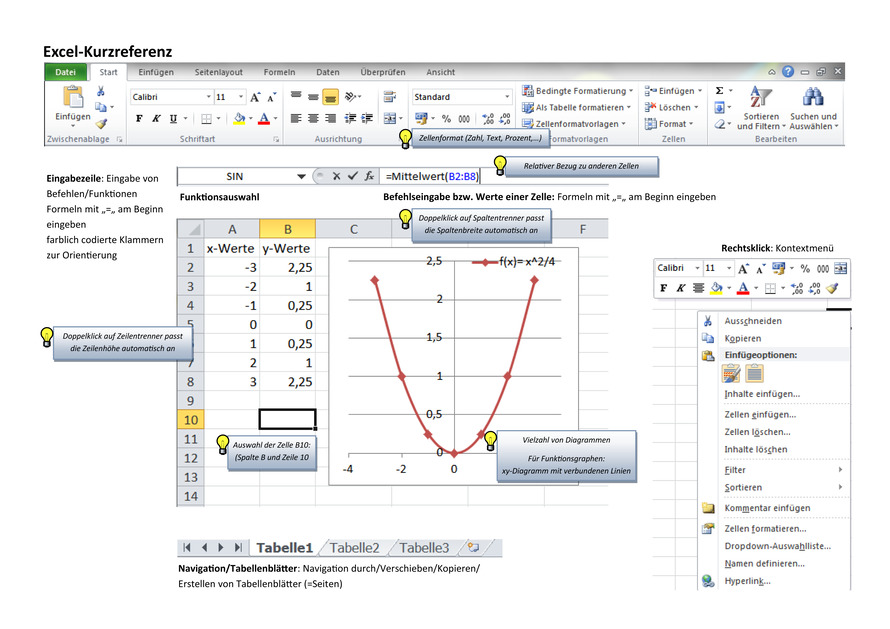This screenshot has height=629, width=890.
Task: Toggle center alignment in the mini toolbar
Action: (699, 288)
